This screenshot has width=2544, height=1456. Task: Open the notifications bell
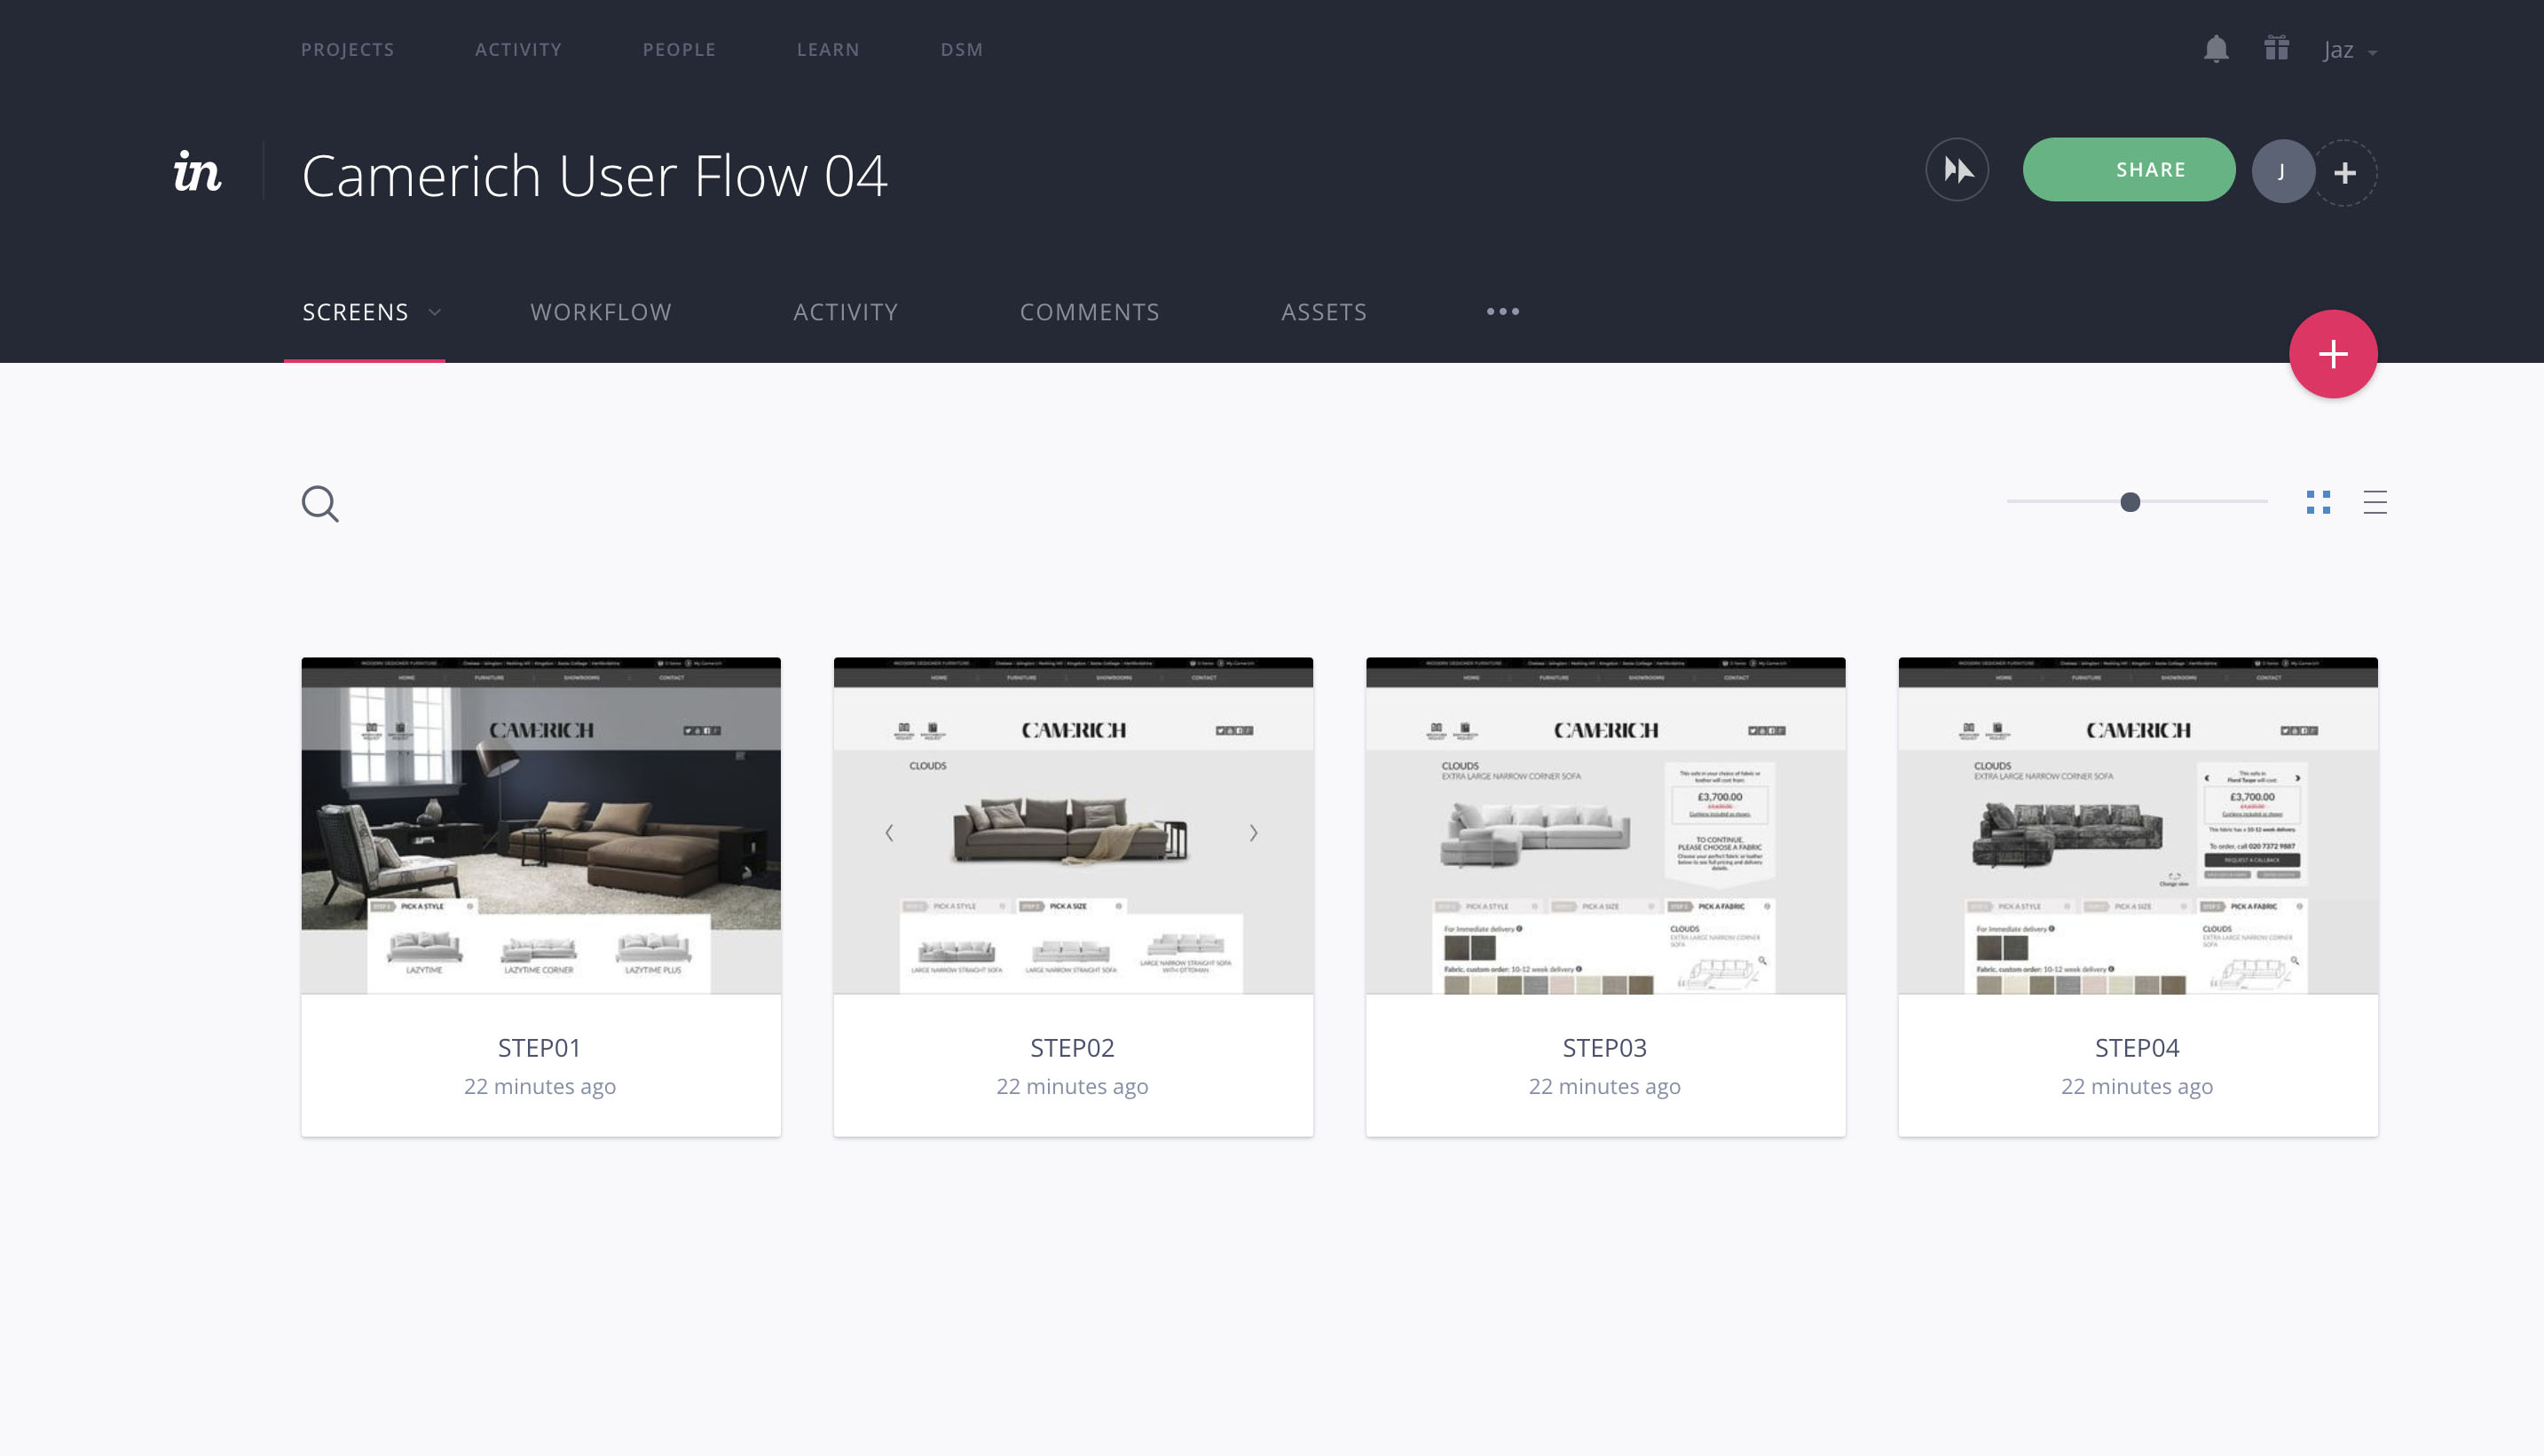(2216, 49)
